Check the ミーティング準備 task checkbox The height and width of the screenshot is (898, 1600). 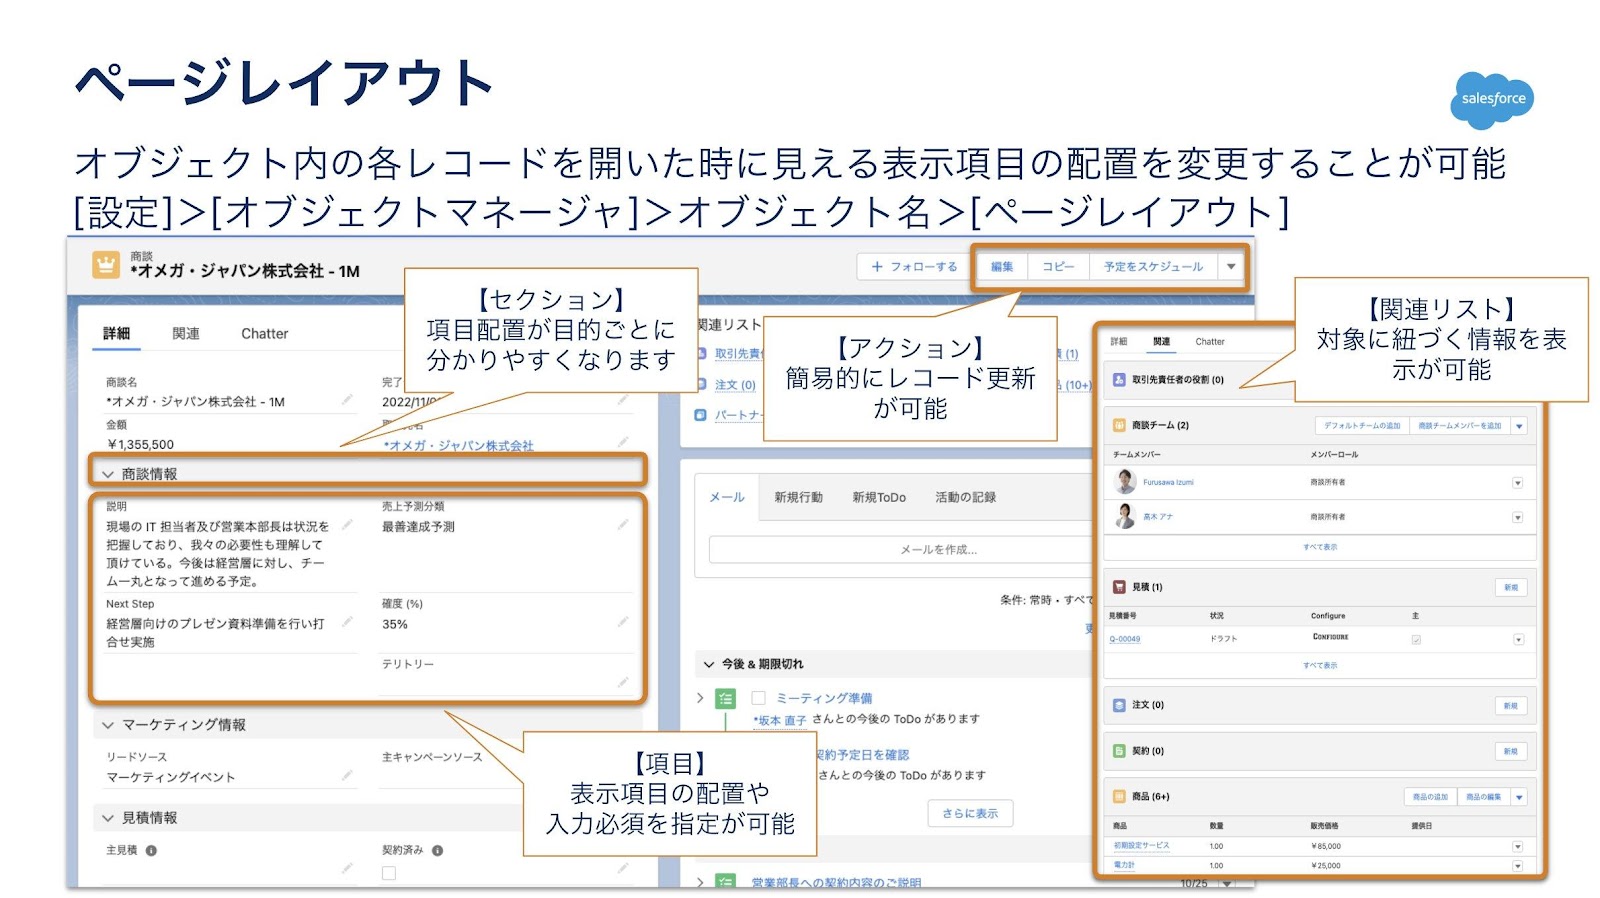pos(759,698)
